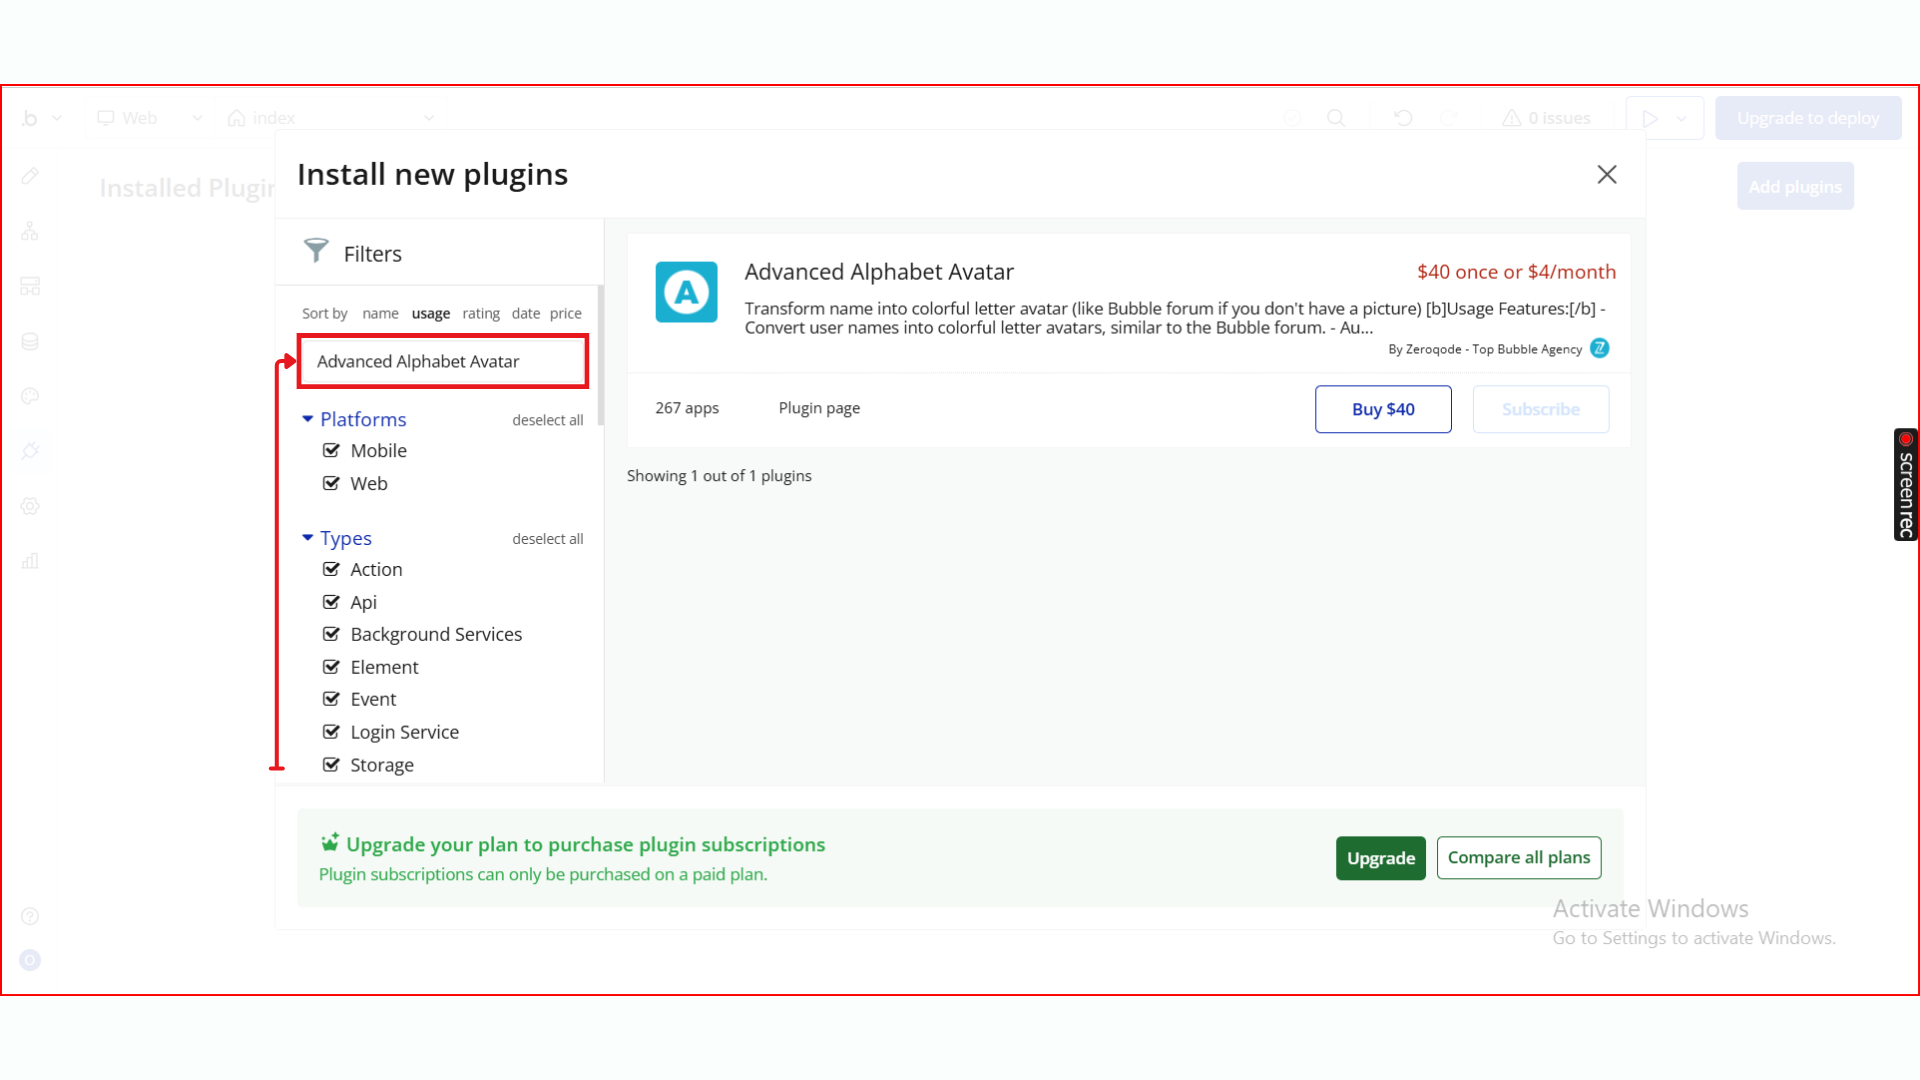This screenshot has height=1080, width=1920.
Task: Toggle the Login Service checkbox
Action: 331,732
